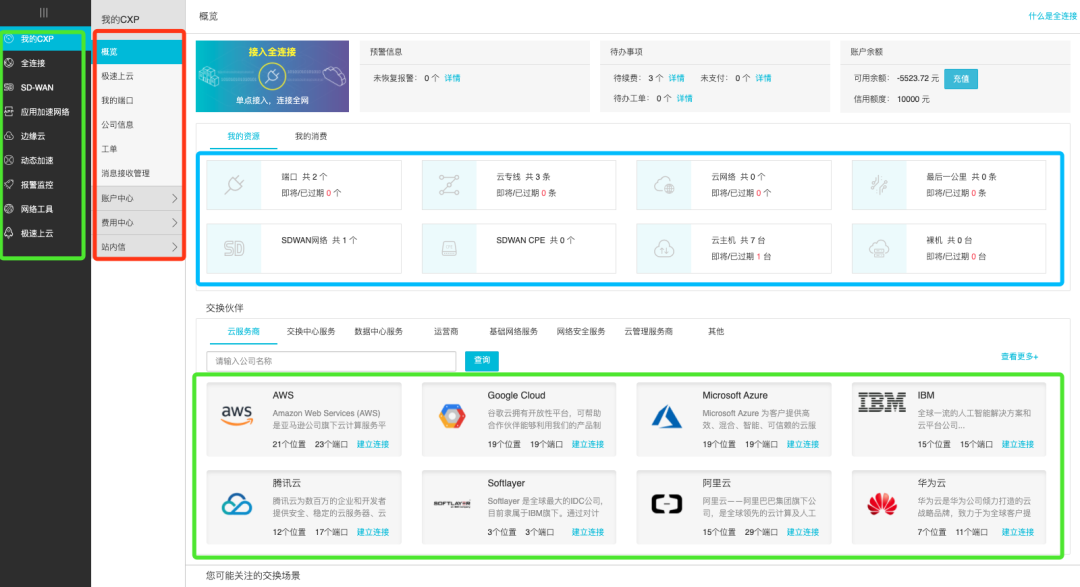
Task: Click 建立连接 link for 阿里云
Action: (x=802, y=532)
